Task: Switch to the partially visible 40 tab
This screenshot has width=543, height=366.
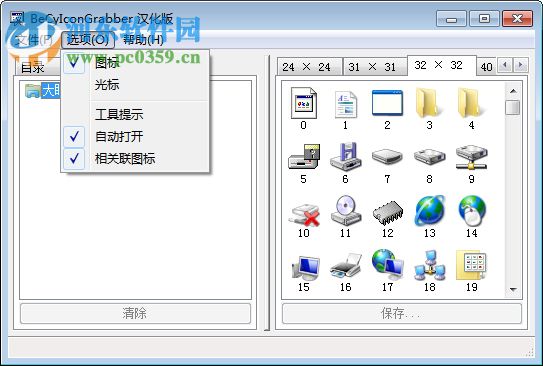Action: pyautogui.click(x=487, y=67)
